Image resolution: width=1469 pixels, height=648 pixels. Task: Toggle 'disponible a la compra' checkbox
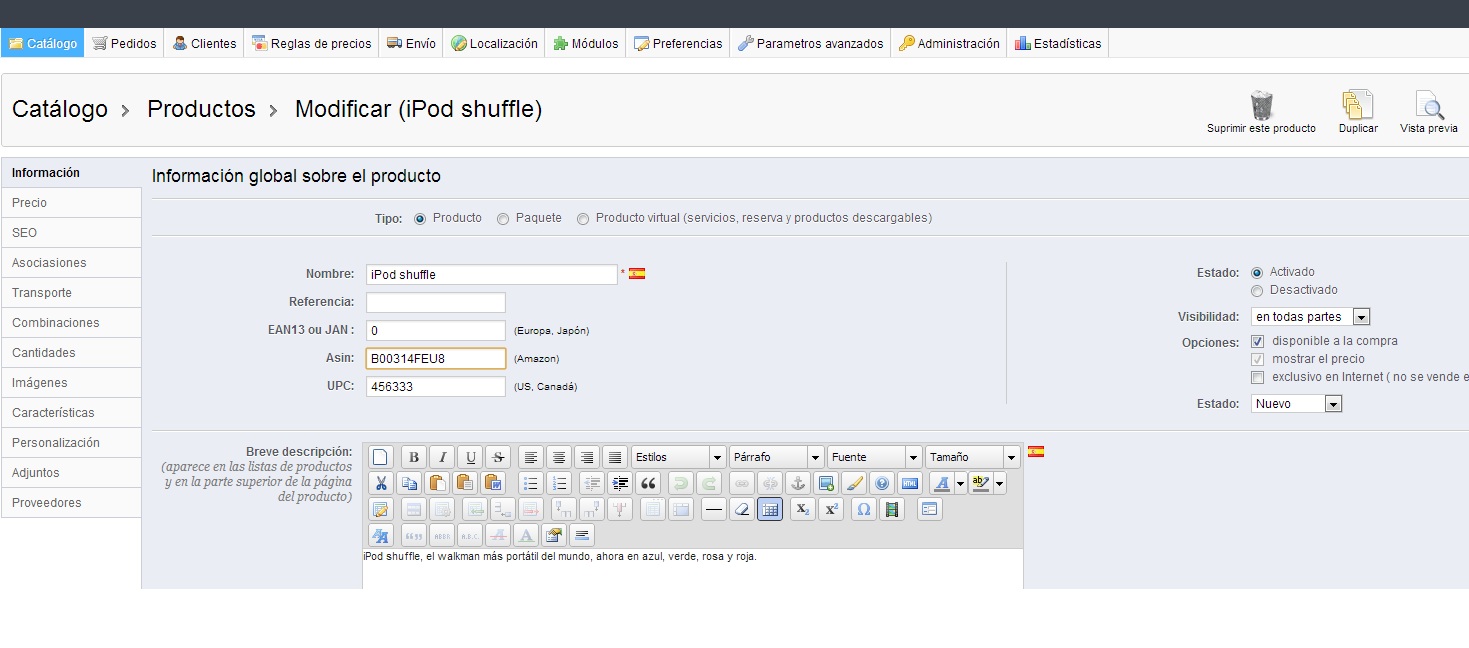[x=1258, y=342]
